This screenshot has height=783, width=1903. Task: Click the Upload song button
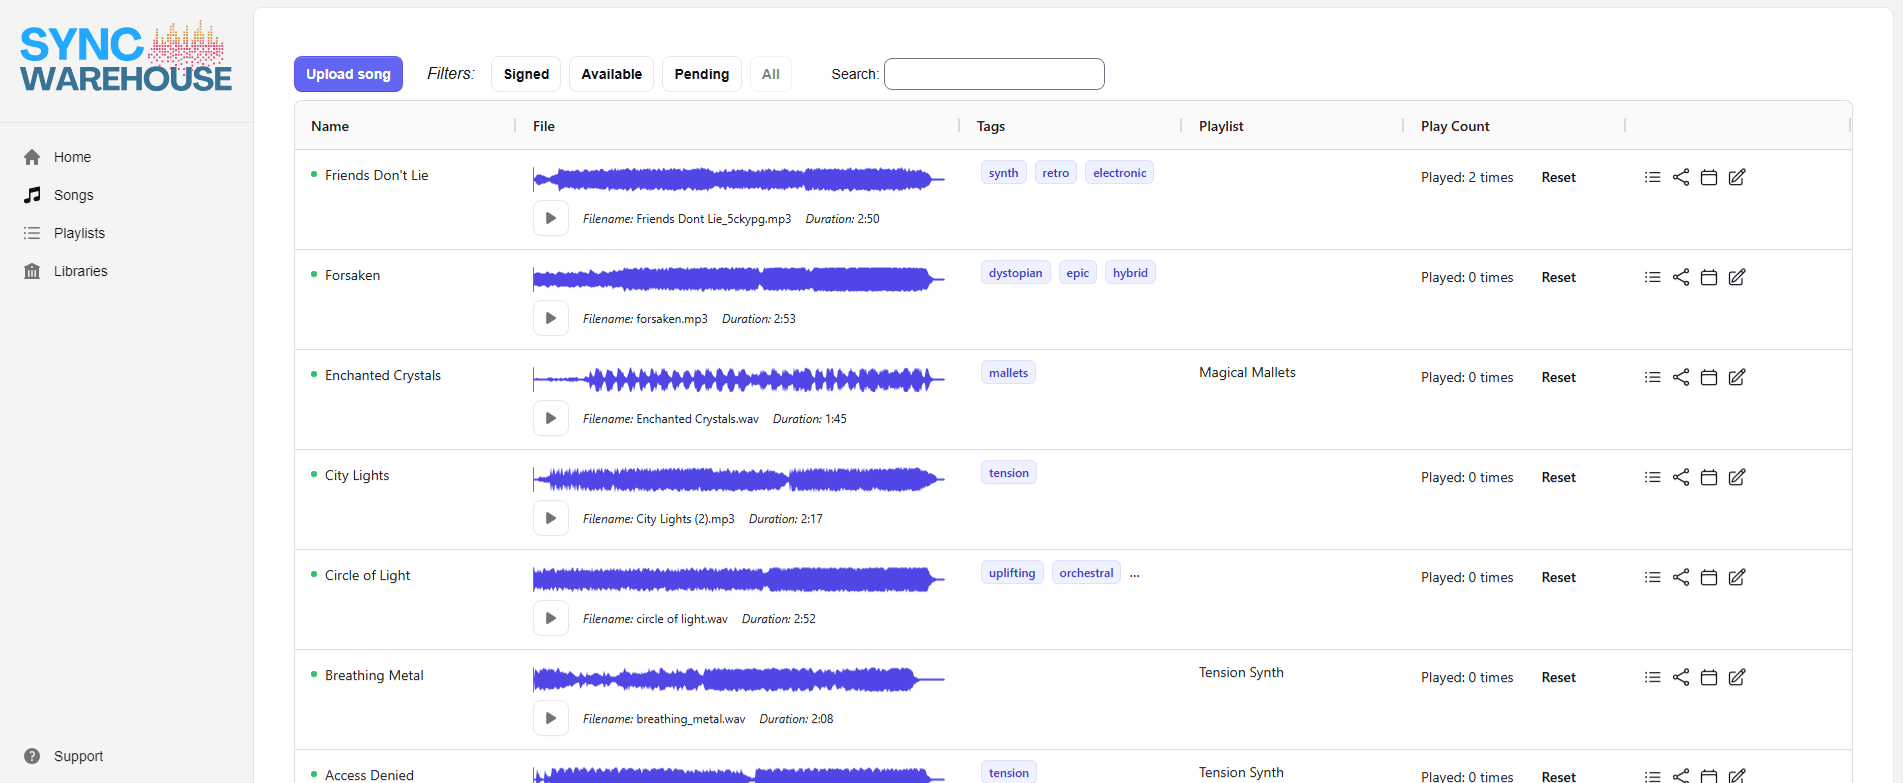[348, 74]
